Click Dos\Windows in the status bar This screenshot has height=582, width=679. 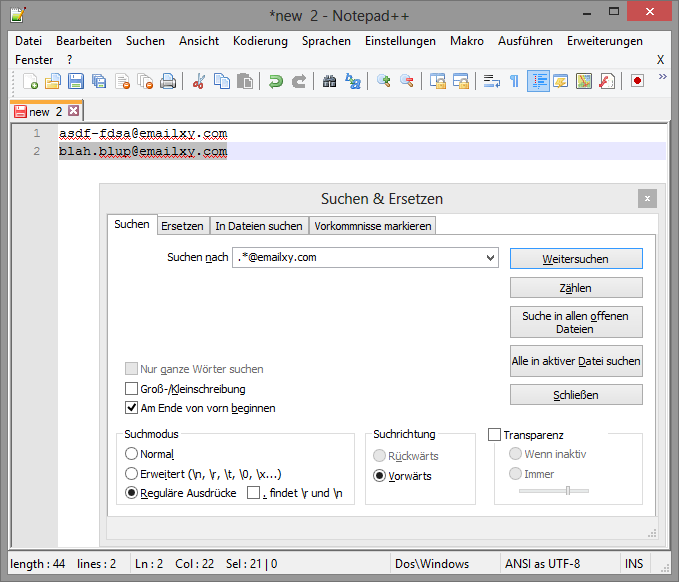(432, 563)
